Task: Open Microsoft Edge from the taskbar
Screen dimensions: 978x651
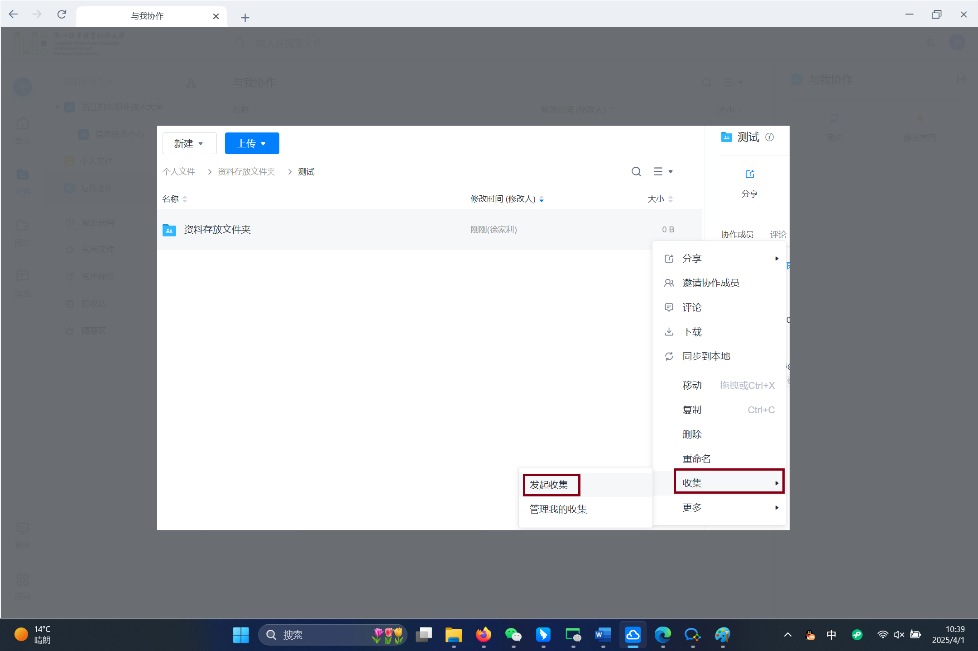Action: pos(662,634)
